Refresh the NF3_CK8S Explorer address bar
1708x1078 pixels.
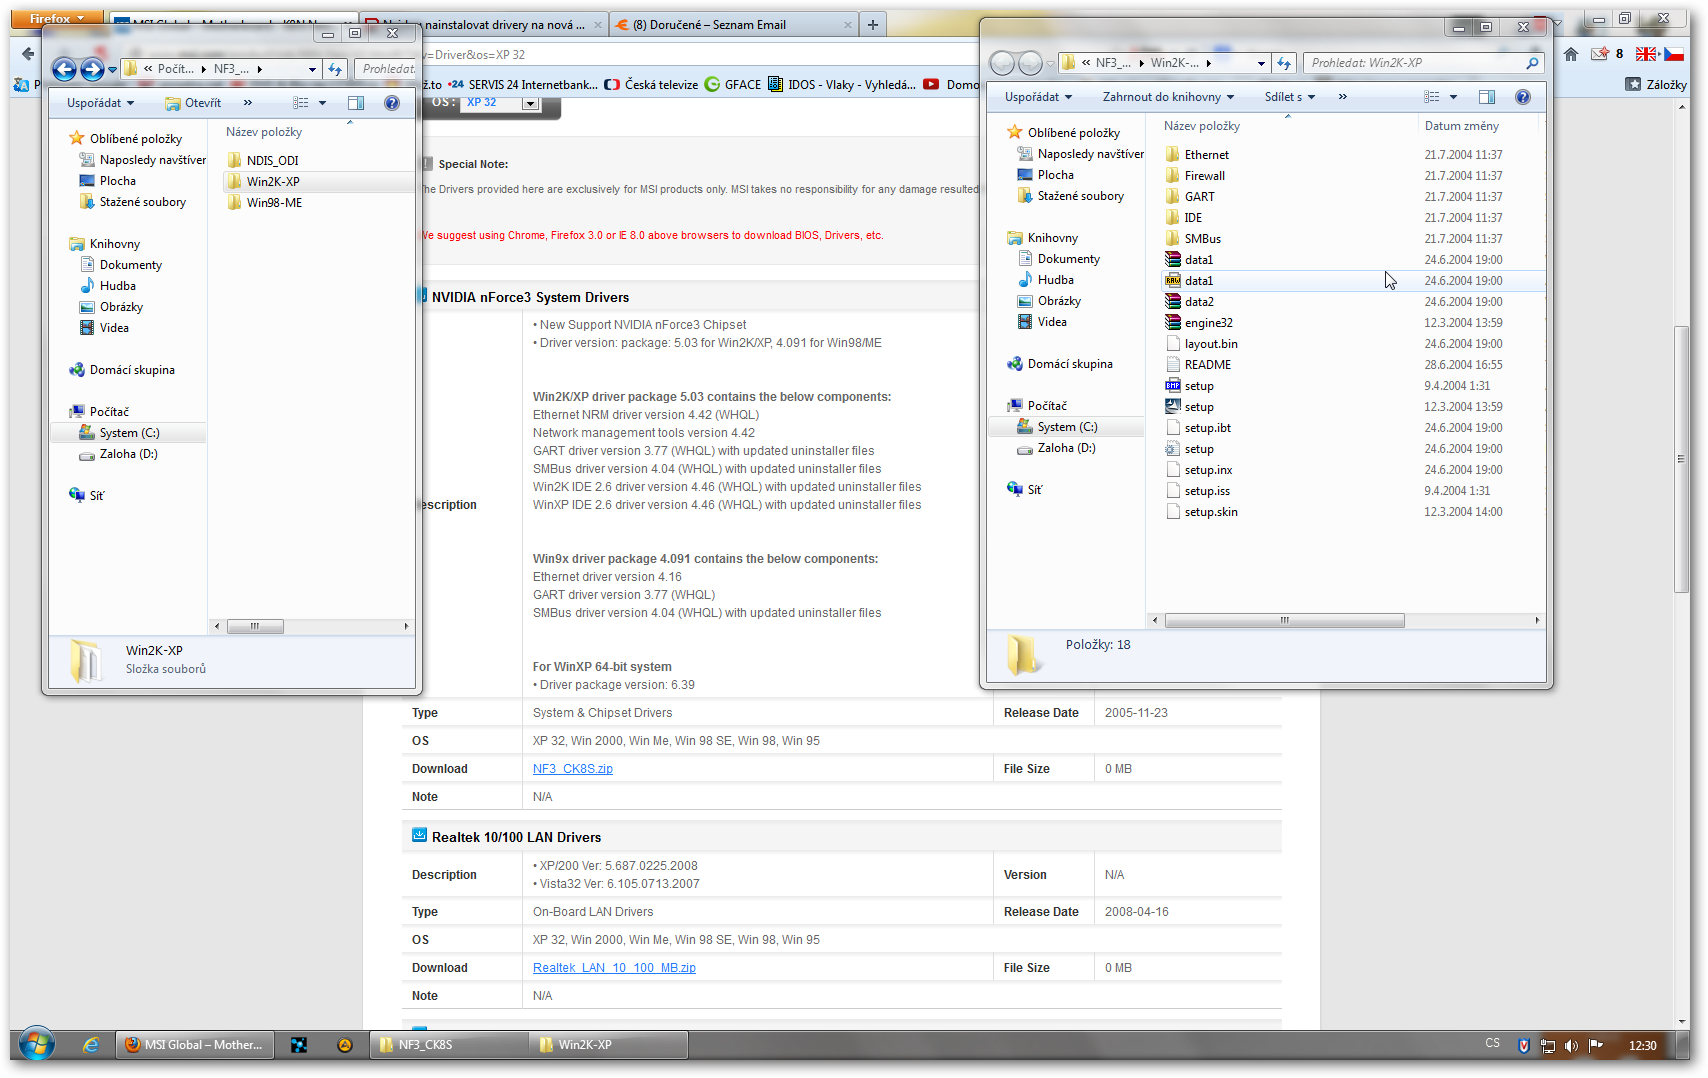tap(335, 69)
